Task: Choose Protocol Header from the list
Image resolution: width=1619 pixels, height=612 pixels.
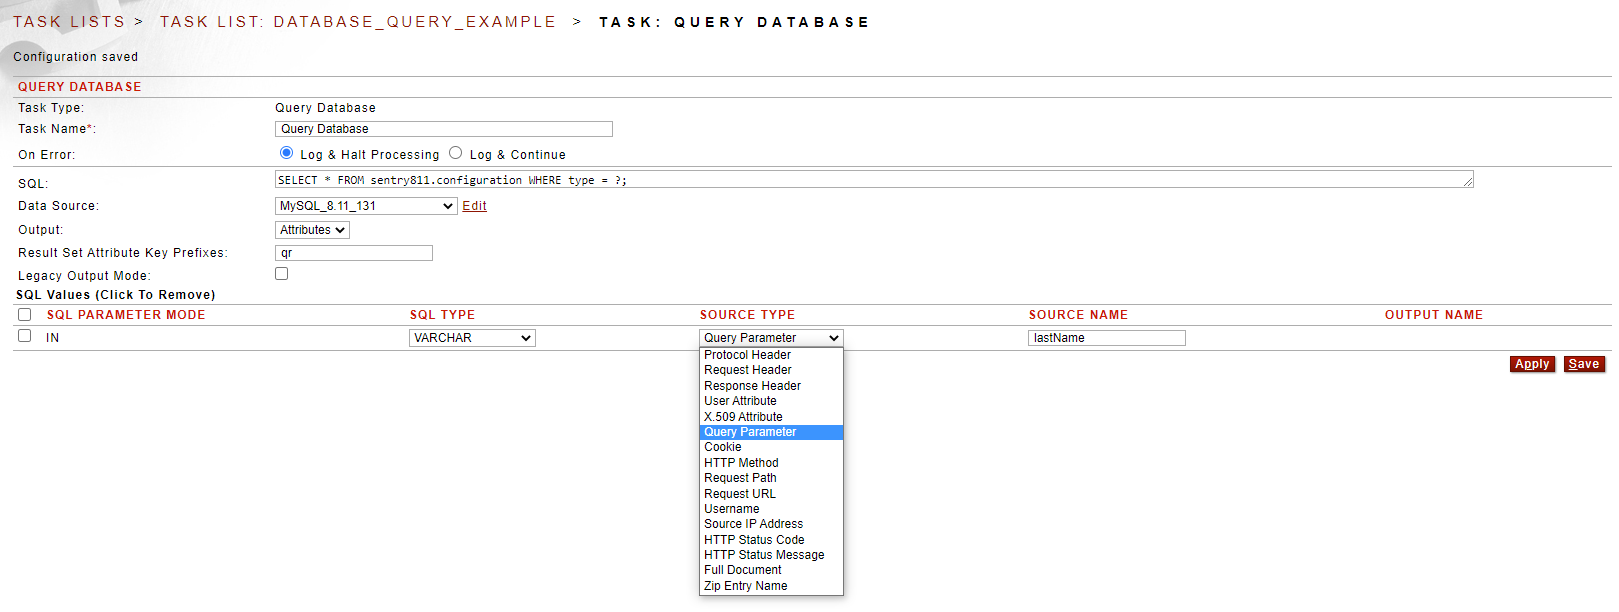Action: [771, 355]
